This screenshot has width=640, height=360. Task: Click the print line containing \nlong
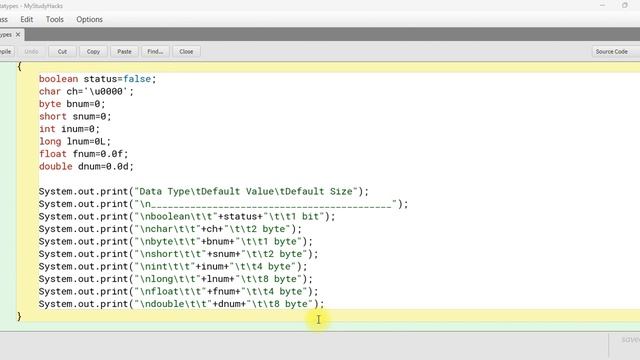[176, 279]
